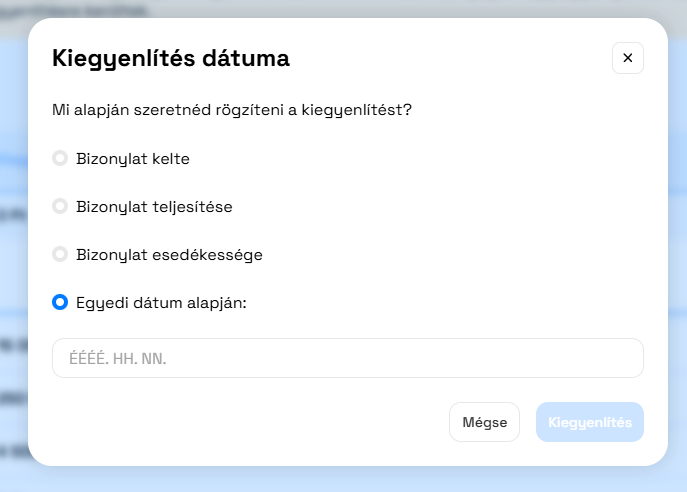Click empty dialog space left of Mégse
This screenshot has width=687, height=492.
pyautogui.click(x=250, y=422)
